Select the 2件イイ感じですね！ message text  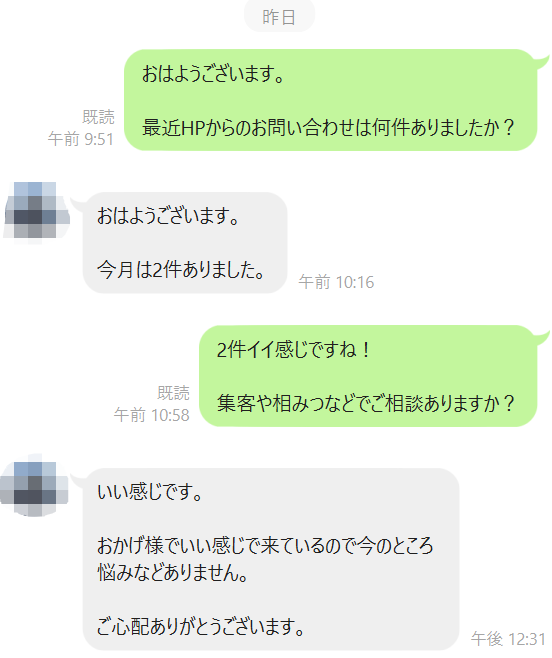[293, 350]
